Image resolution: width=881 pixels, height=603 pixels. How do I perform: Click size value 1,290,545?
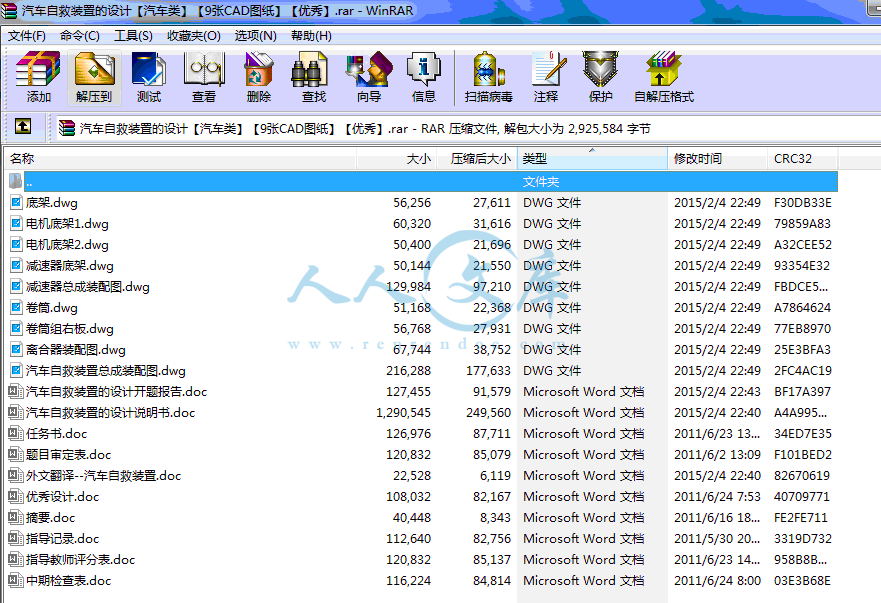click(403, 412)
